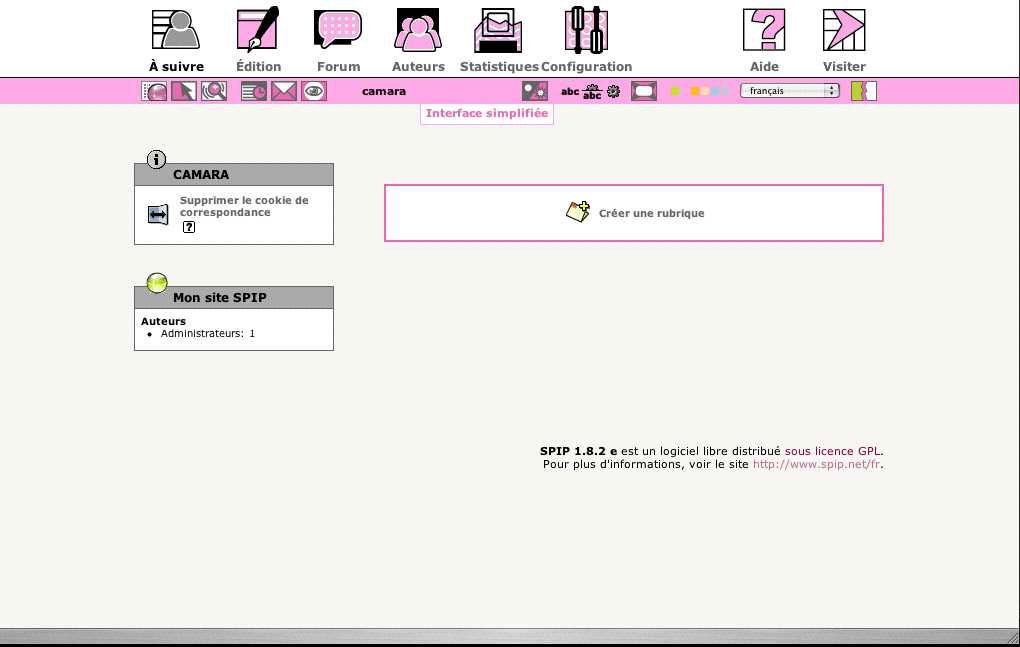Choose the orange interface color swatch
This screenshot has width=1020, height=647.
click(695, 91)
